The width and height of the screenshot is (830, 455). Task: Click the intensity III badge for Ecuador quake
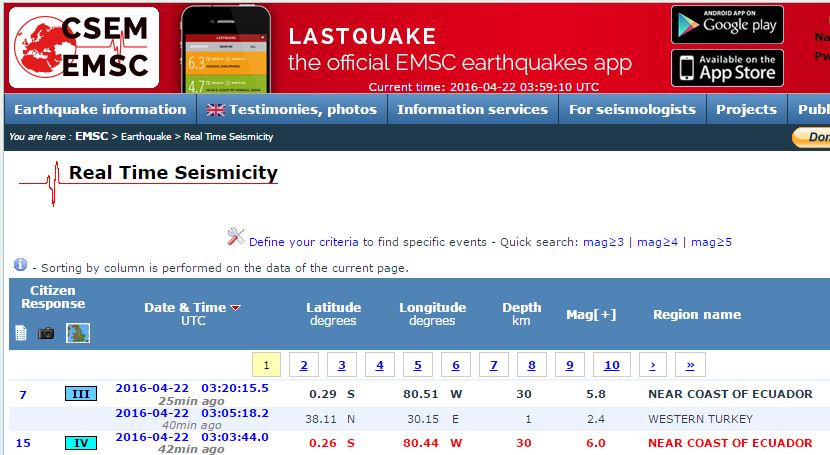point(81,394)
